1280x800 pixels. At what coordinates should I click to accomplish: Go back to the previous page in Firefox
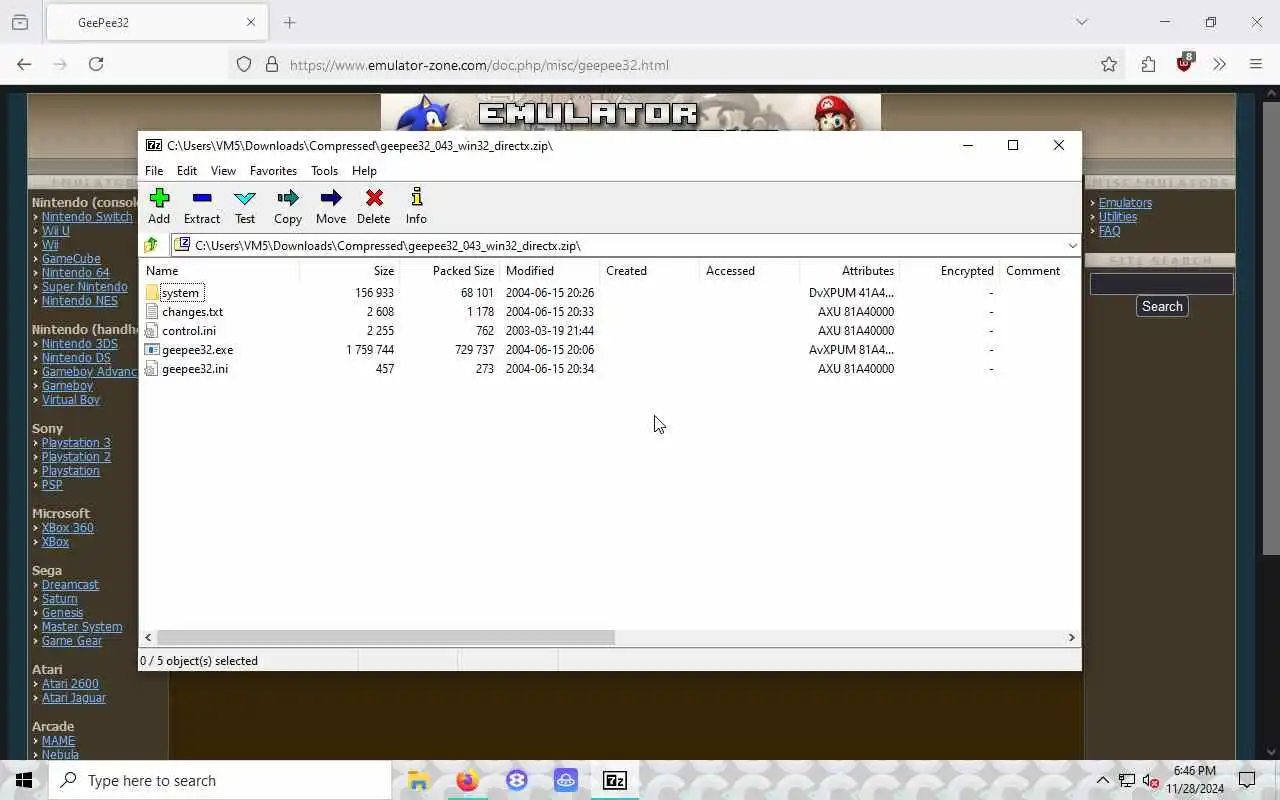[24, 64]
